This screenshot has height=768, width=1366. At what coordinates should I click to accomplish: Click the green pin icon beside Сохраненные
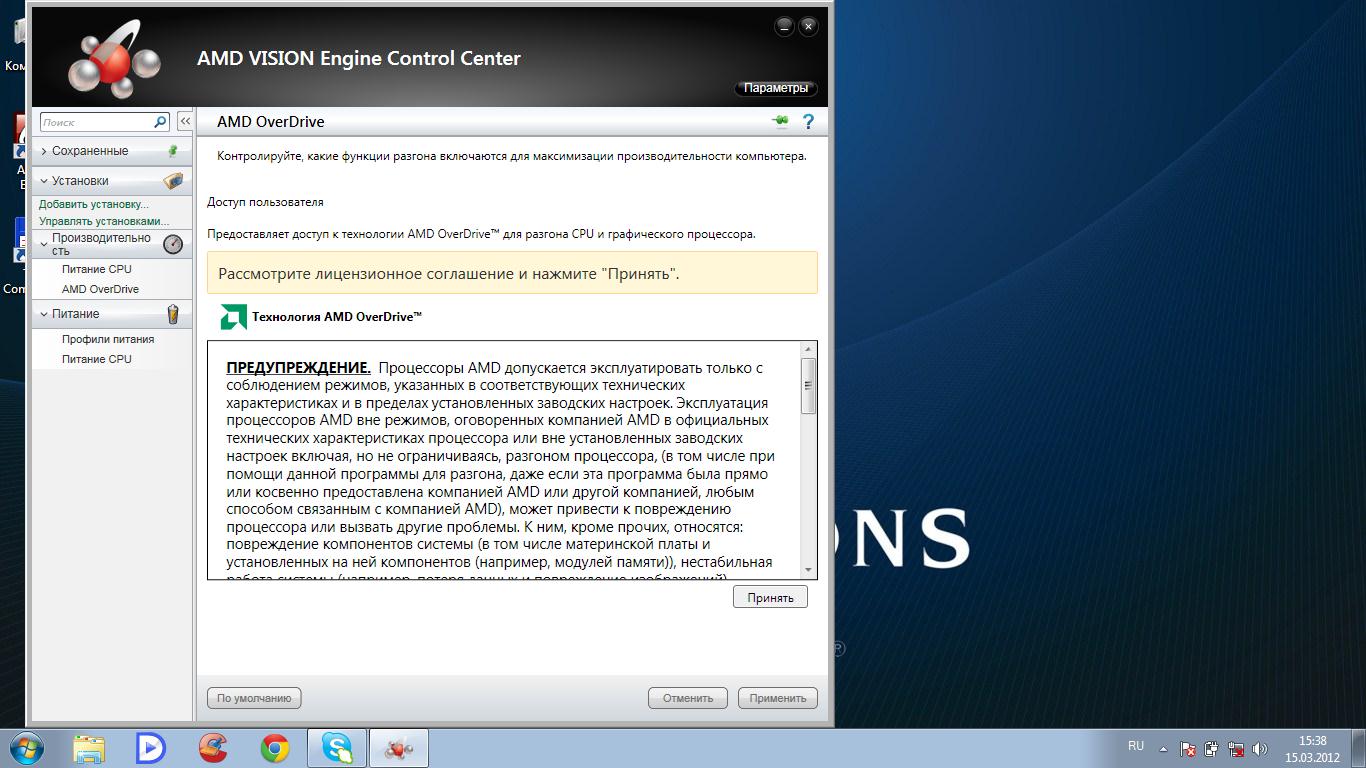coord(173,151)
